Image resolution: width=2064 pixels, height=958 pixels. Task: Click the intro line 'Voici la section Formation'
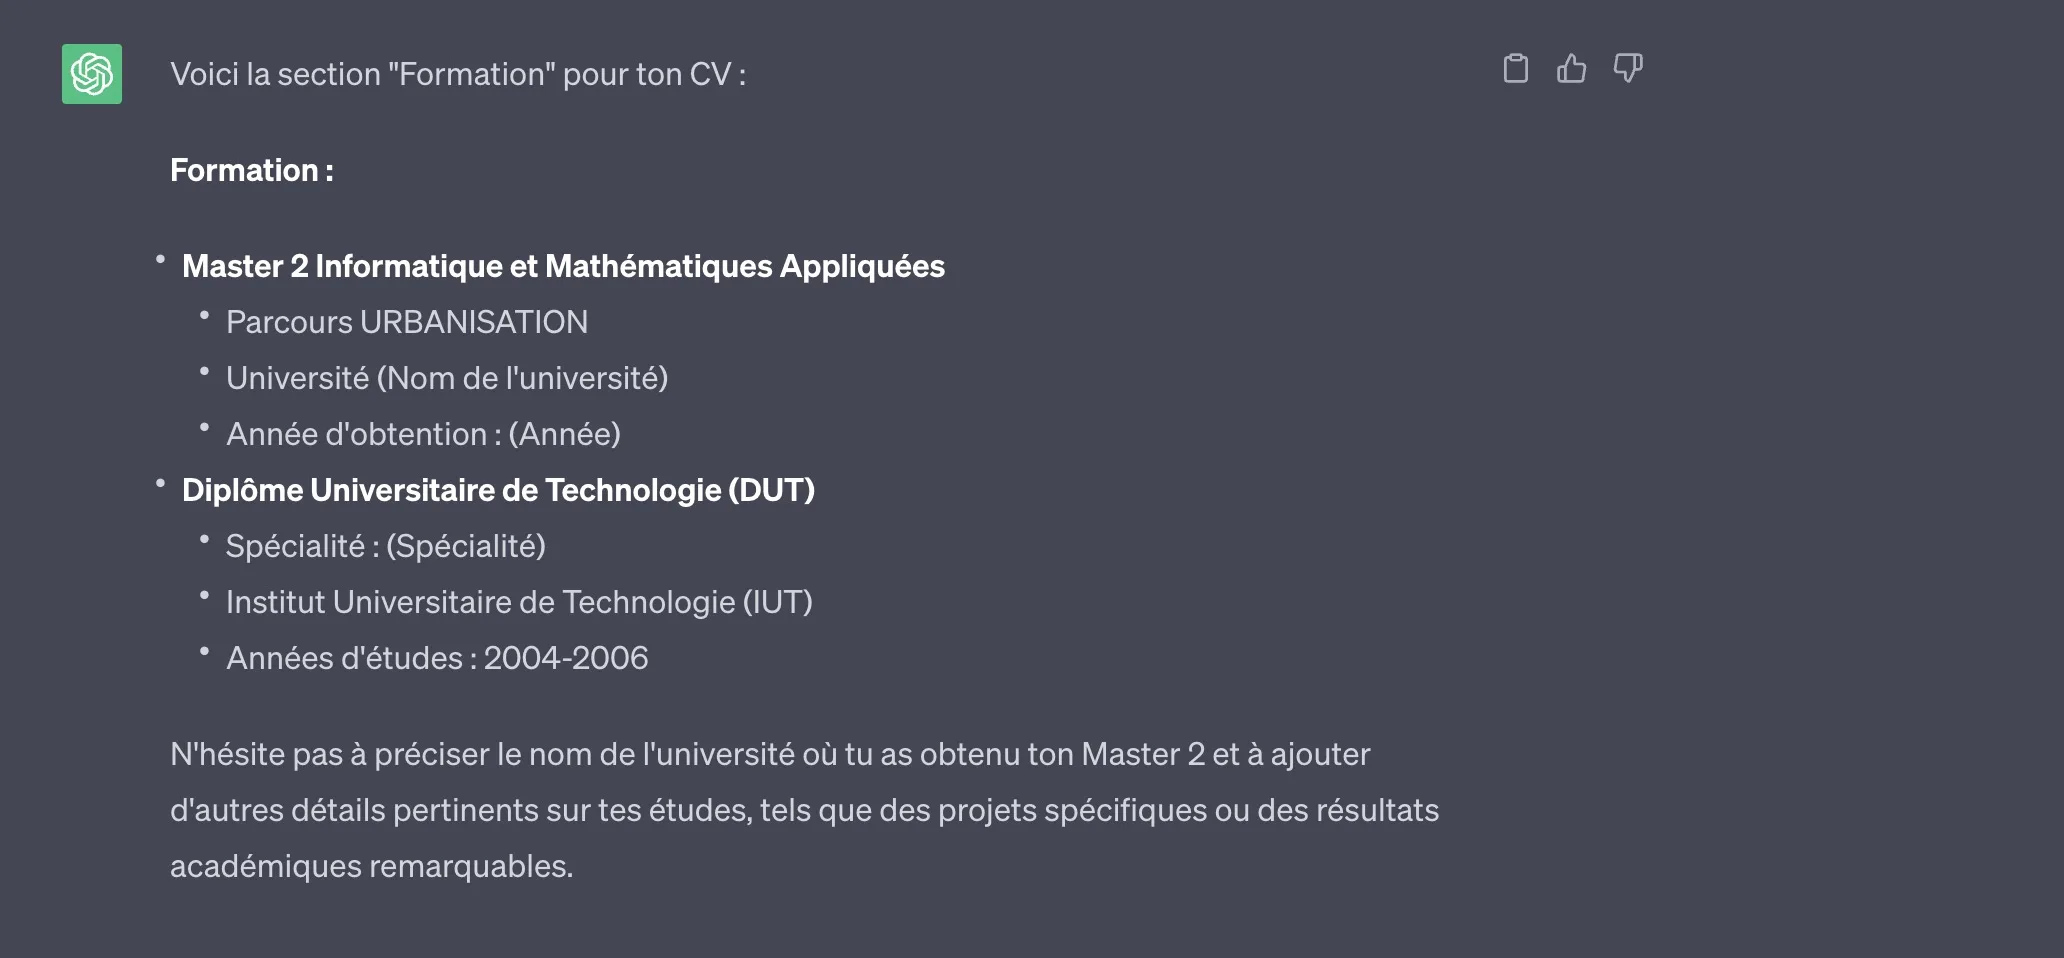coord(458,75)
